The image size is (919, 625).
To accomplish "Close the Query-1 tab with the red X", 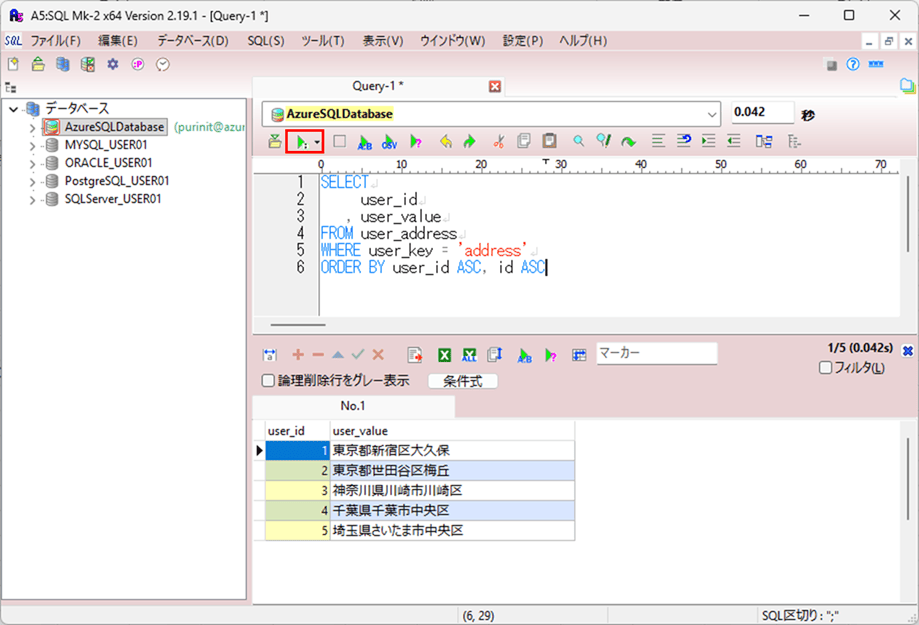I will pos(494,87).
